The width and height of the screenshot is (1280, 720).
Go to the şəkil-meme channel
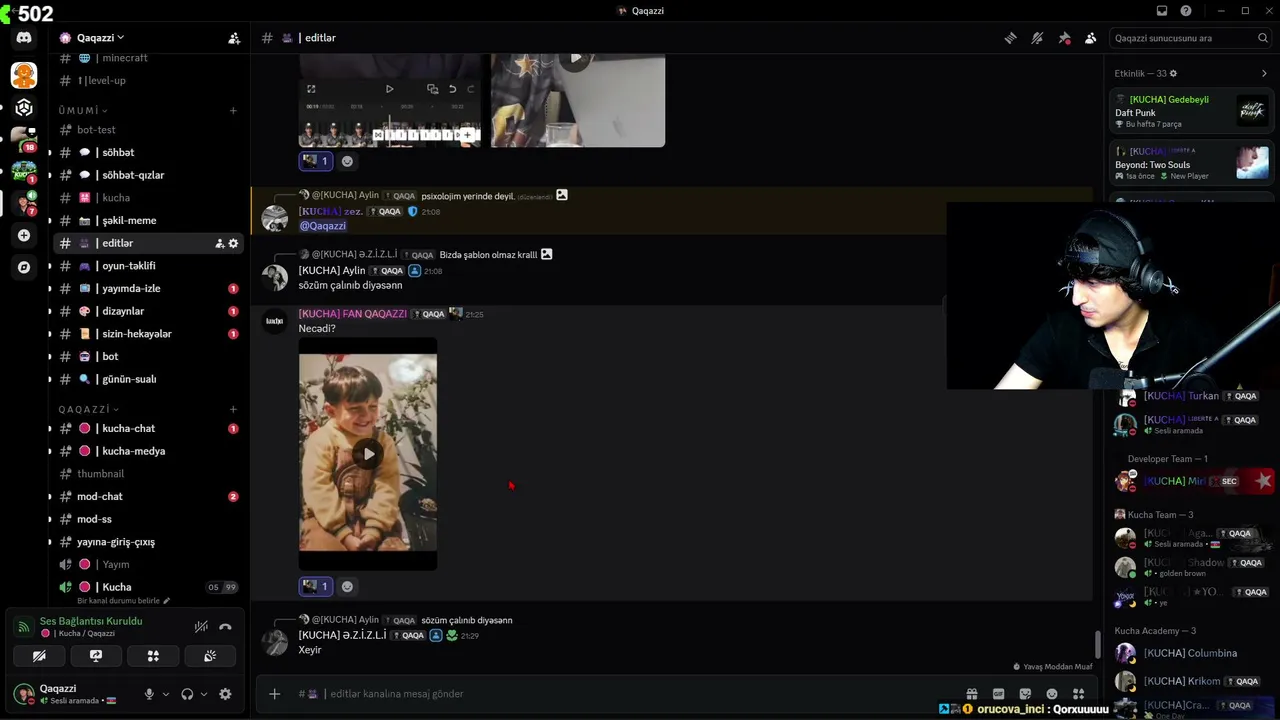[148, 220]
